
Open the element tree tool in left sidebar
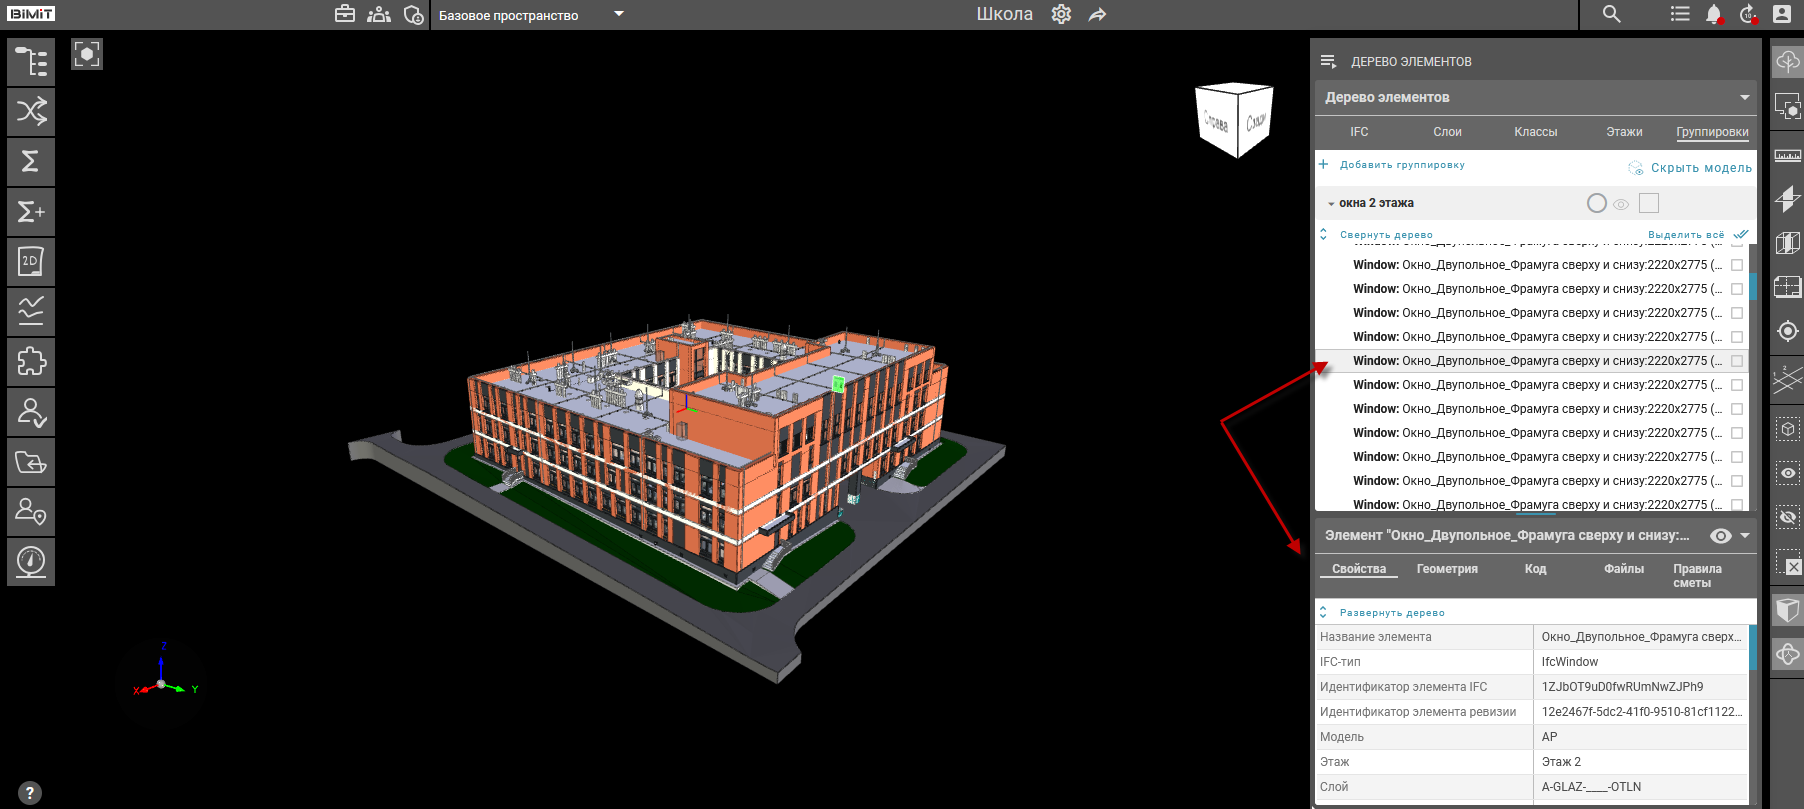click(31, 62)
